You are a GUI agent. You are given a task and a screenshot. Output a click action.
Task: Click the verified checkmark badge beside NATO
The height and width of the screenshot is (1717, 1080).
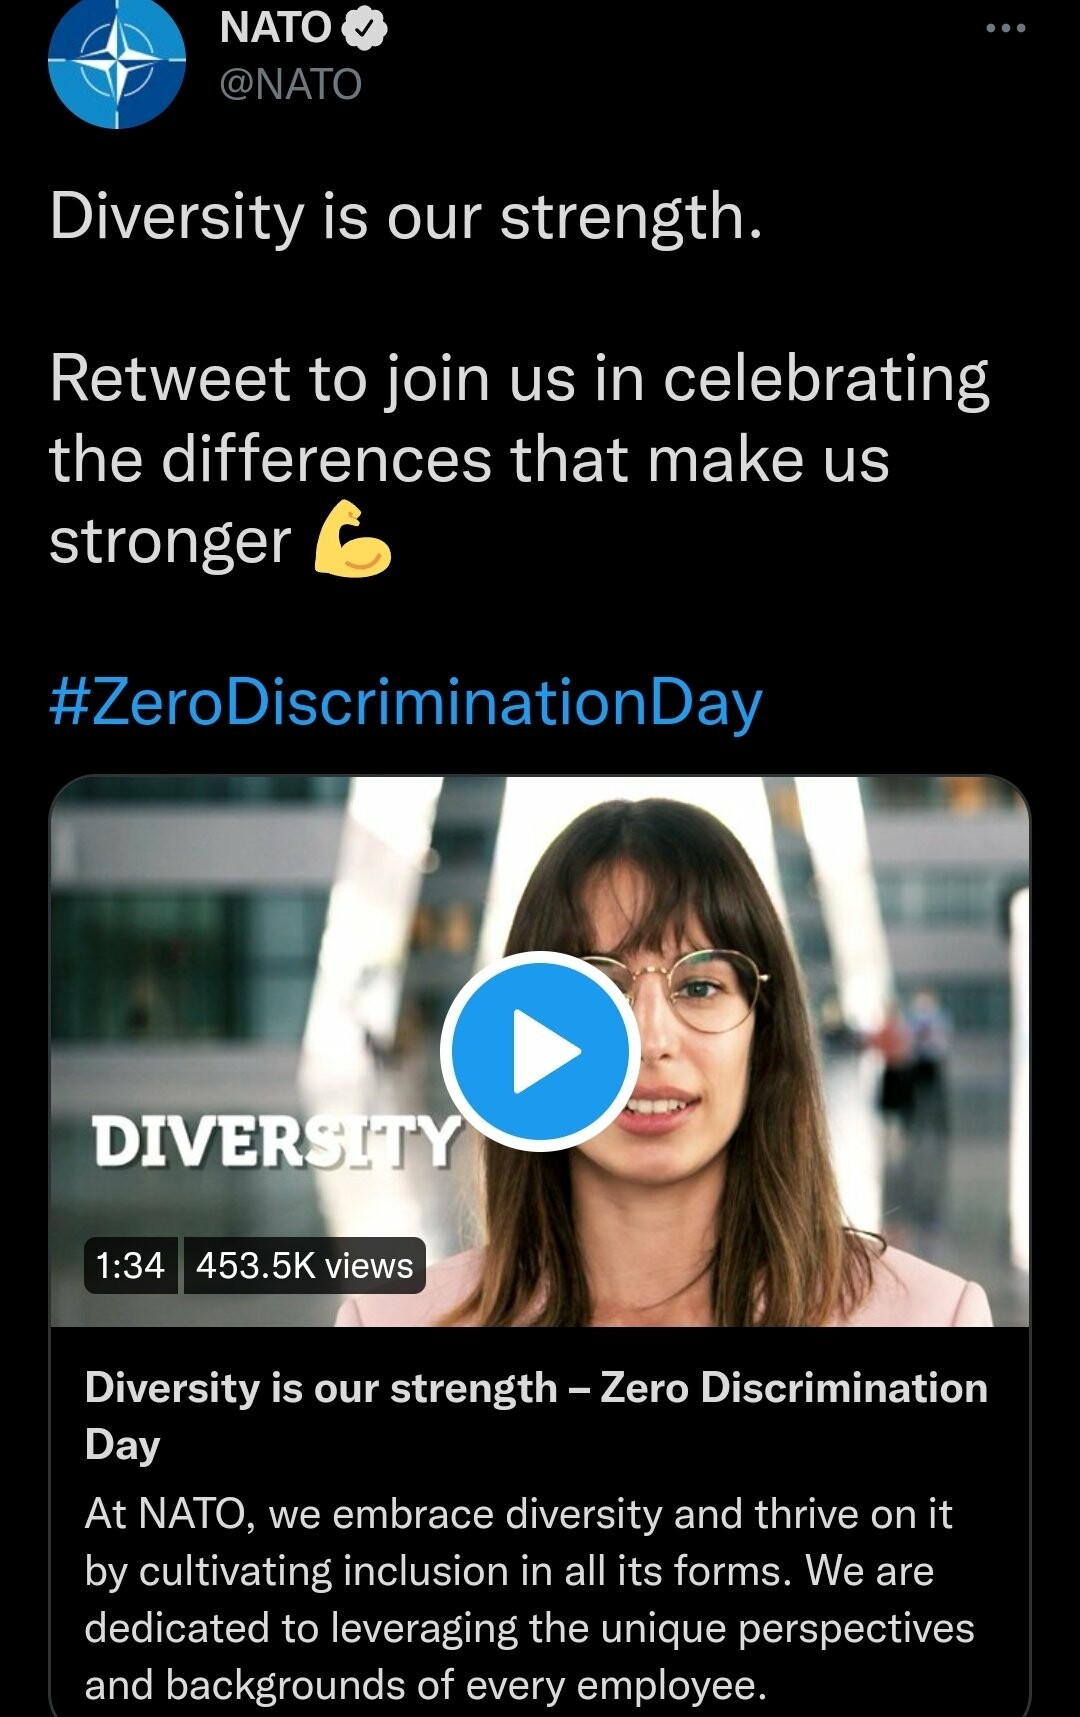pyautogui.click(x=365, y=29)
